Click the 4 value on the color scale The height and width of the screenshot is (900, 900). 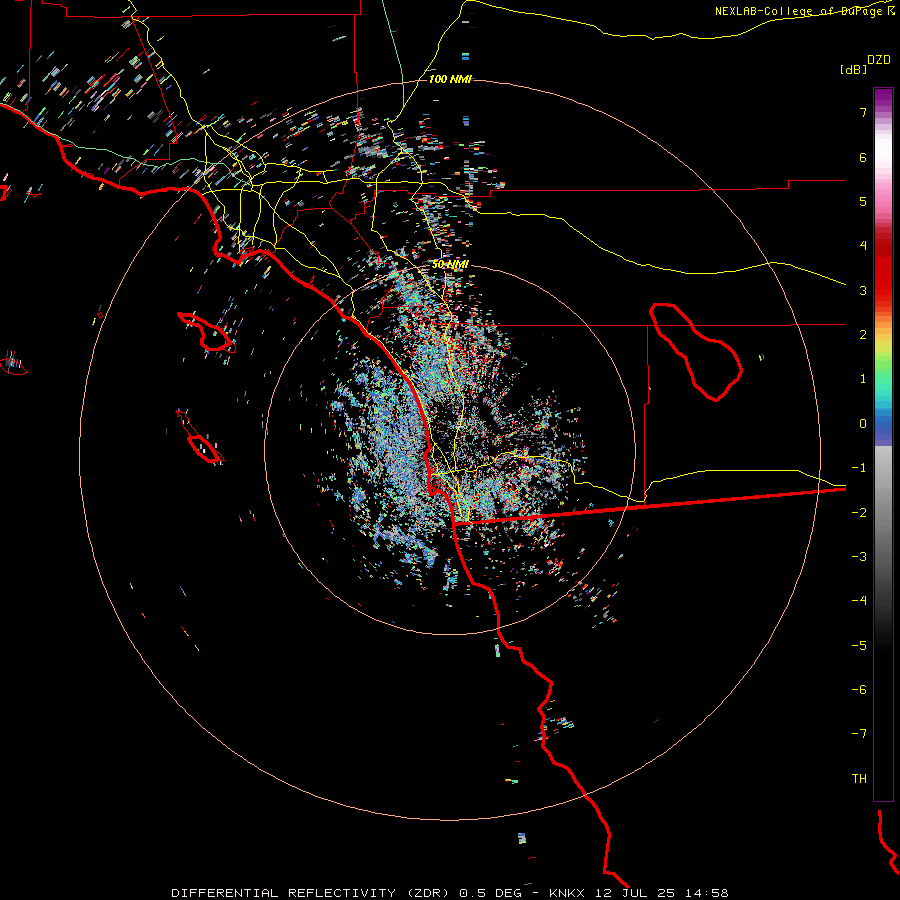863,246
